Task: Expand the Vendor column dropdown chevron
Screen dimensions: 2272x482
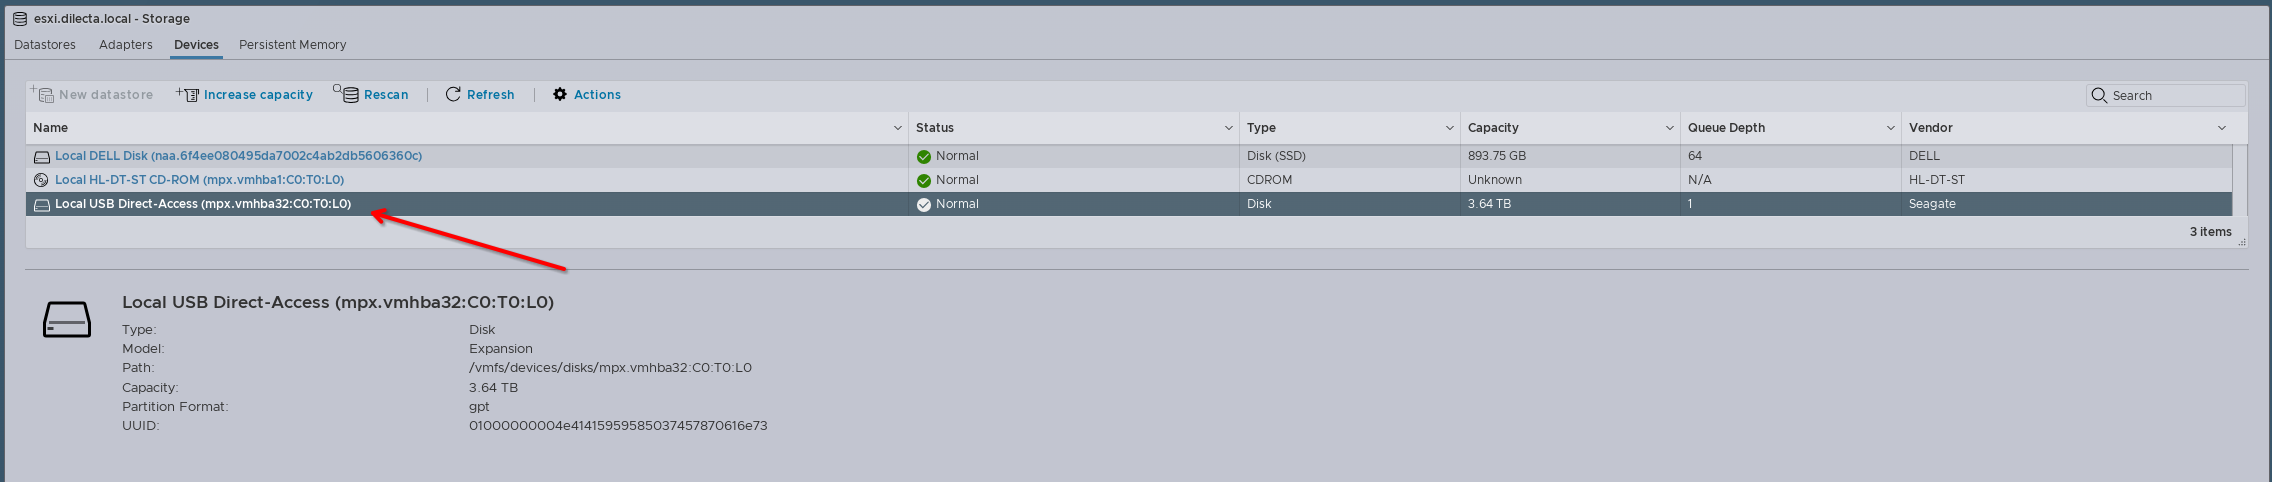Action: coord(2222,128)
